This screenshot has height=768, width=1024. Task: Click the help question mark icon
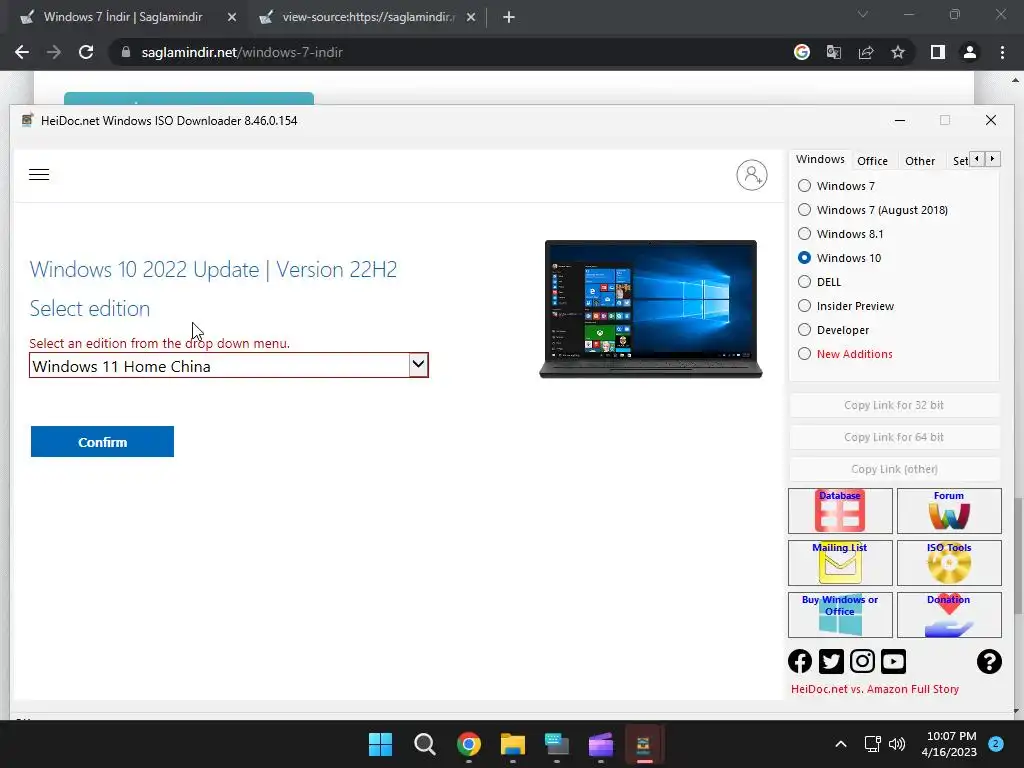pyautogui.click(x=989, y=661)
